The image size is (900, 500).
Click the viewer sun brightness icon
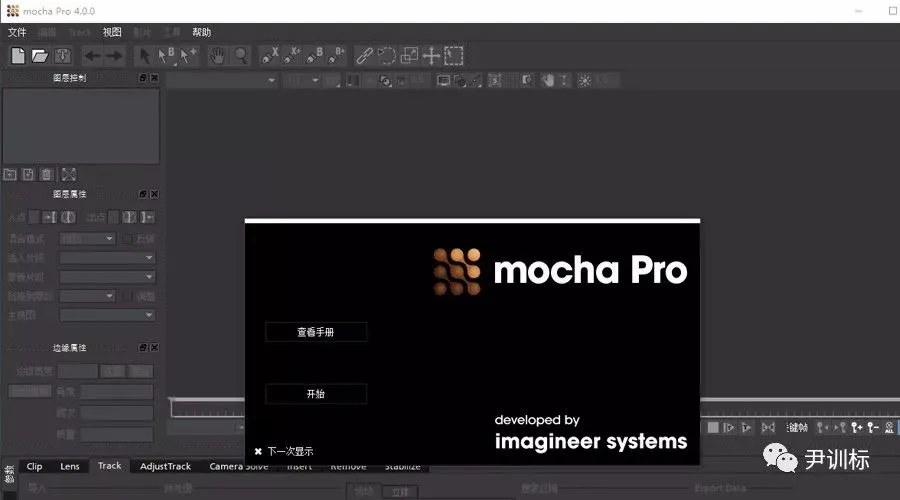pos(584,81)
